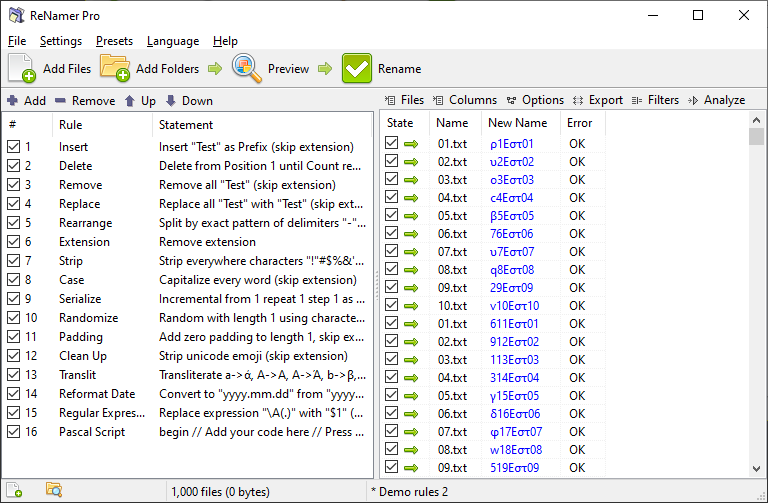Viewport: 768px width, 503px height.
Task: Click the status bar folder search icon
Action: [54, 490]
